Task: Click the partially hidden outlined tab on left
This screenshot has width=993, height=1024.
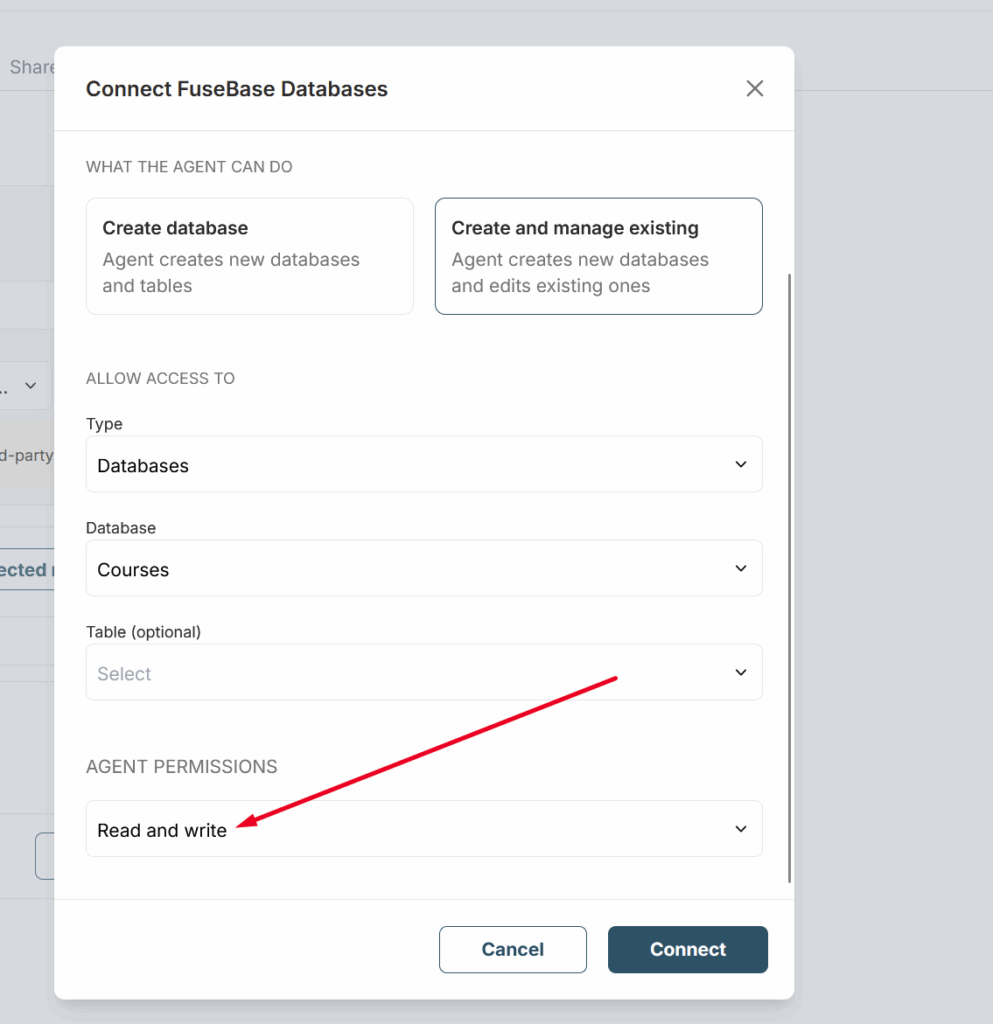Action: click(x=25, y=570)
